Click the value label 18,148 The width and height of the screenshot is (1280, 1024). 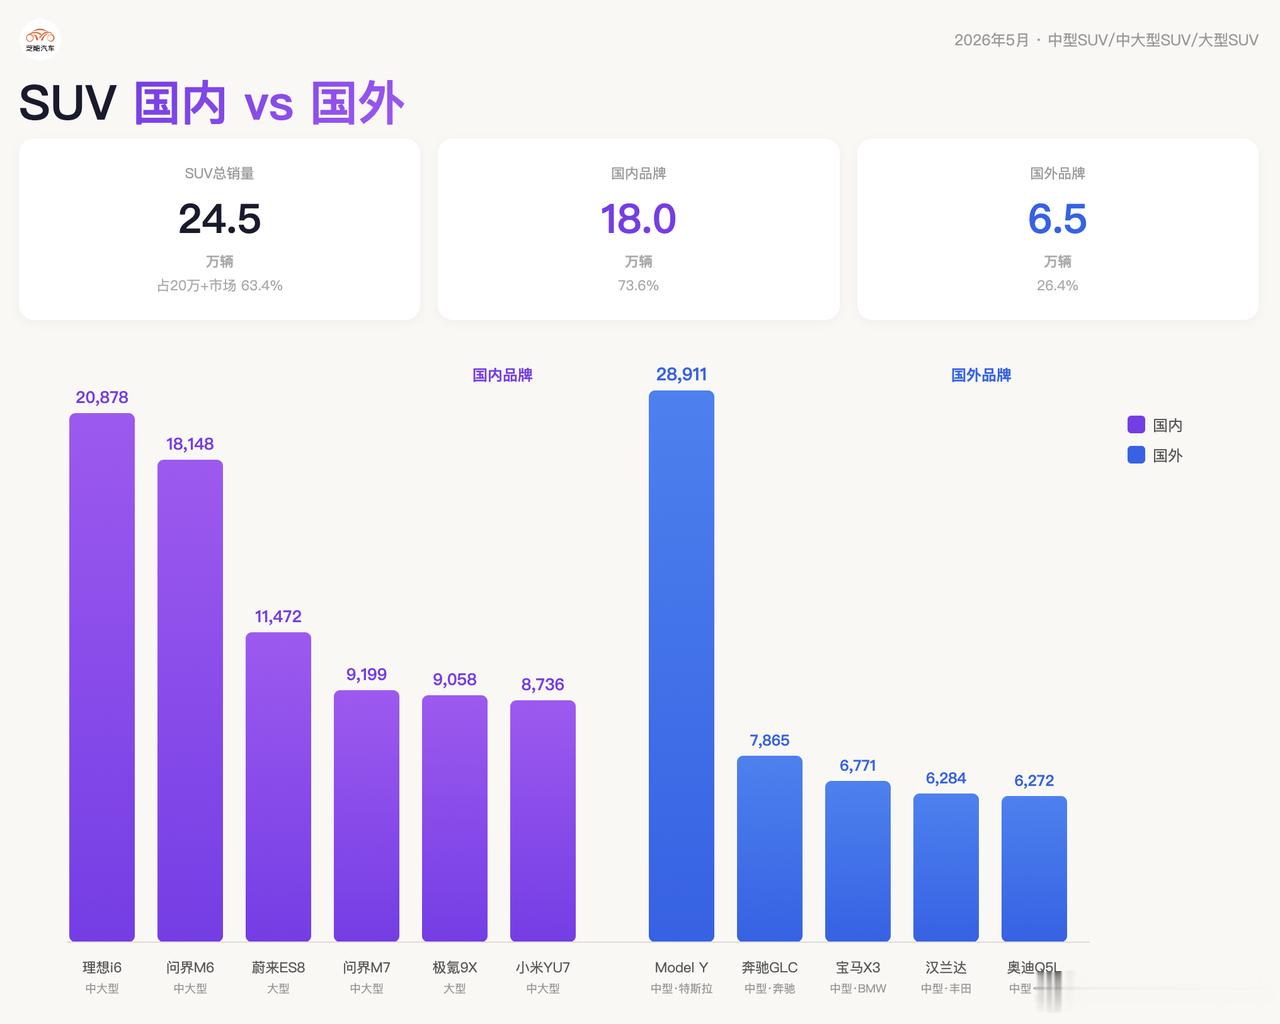click(x=190, y=444)
